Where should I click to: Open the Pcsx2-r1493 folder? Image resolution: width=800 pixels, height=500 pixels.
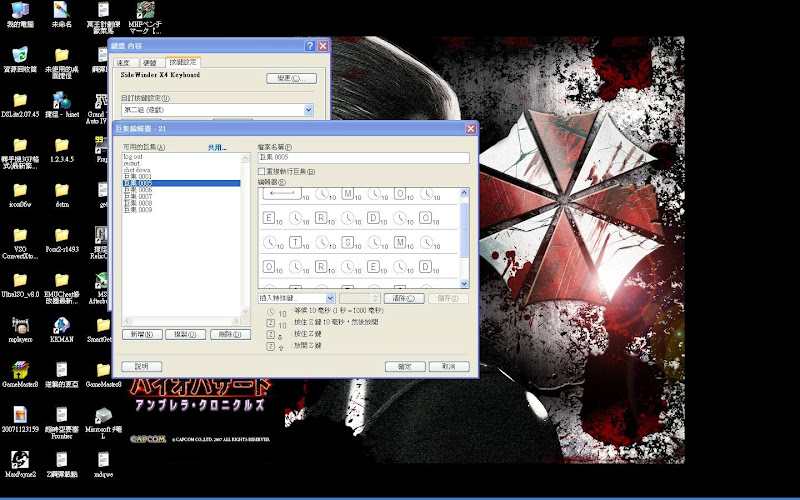tap(62, 239)
